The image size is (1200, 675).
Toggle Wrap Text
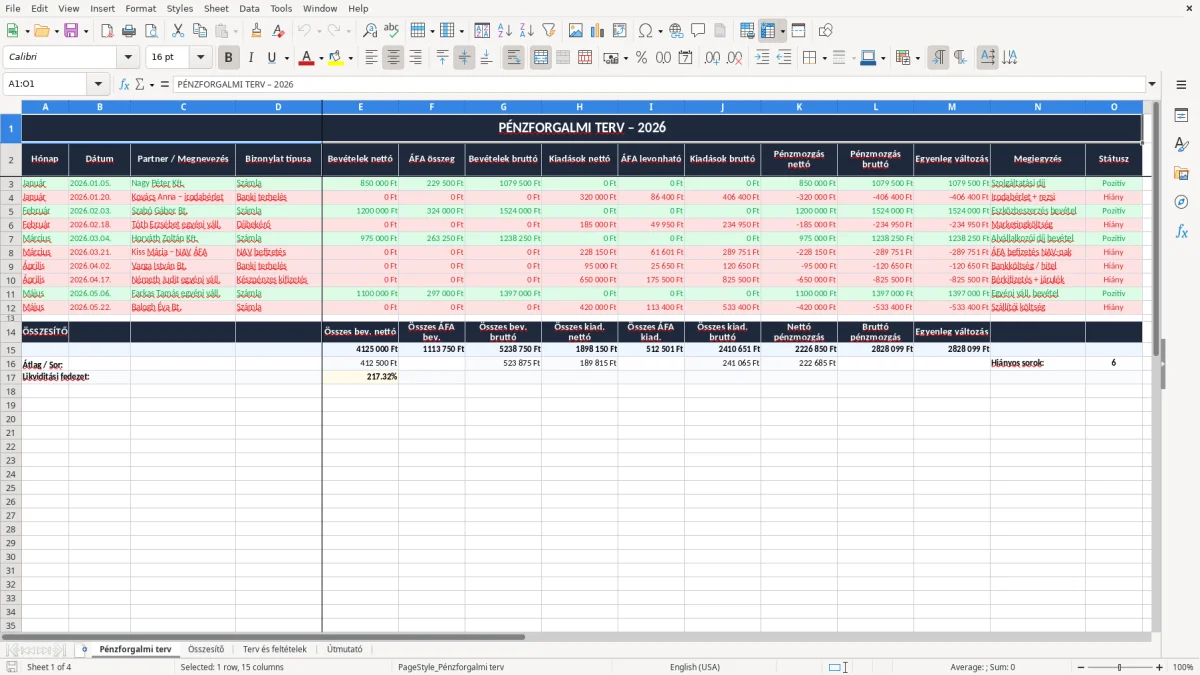(x=513, y=58)
